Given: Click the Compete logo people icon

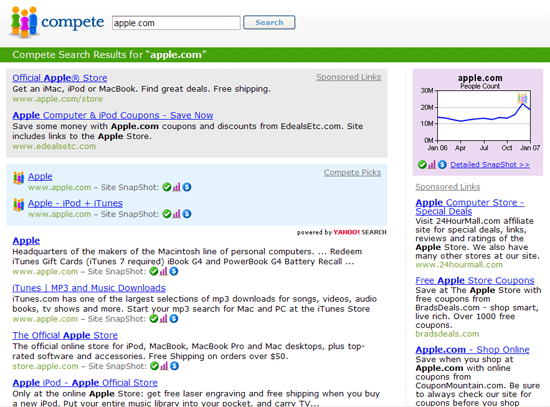Looking at the screenshot, I should point(24,22).
